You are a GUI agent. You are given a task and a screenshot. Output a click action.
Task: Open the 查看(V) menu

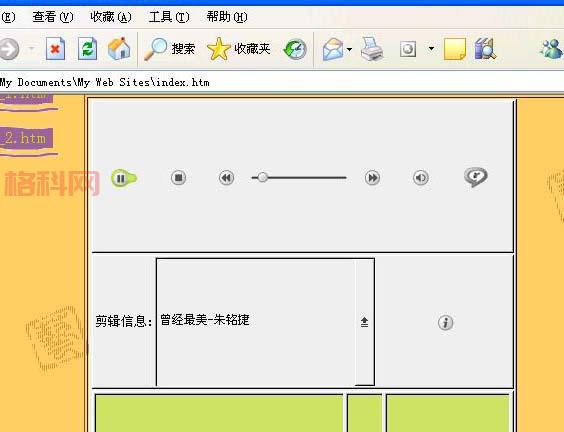tap(53, 17)
